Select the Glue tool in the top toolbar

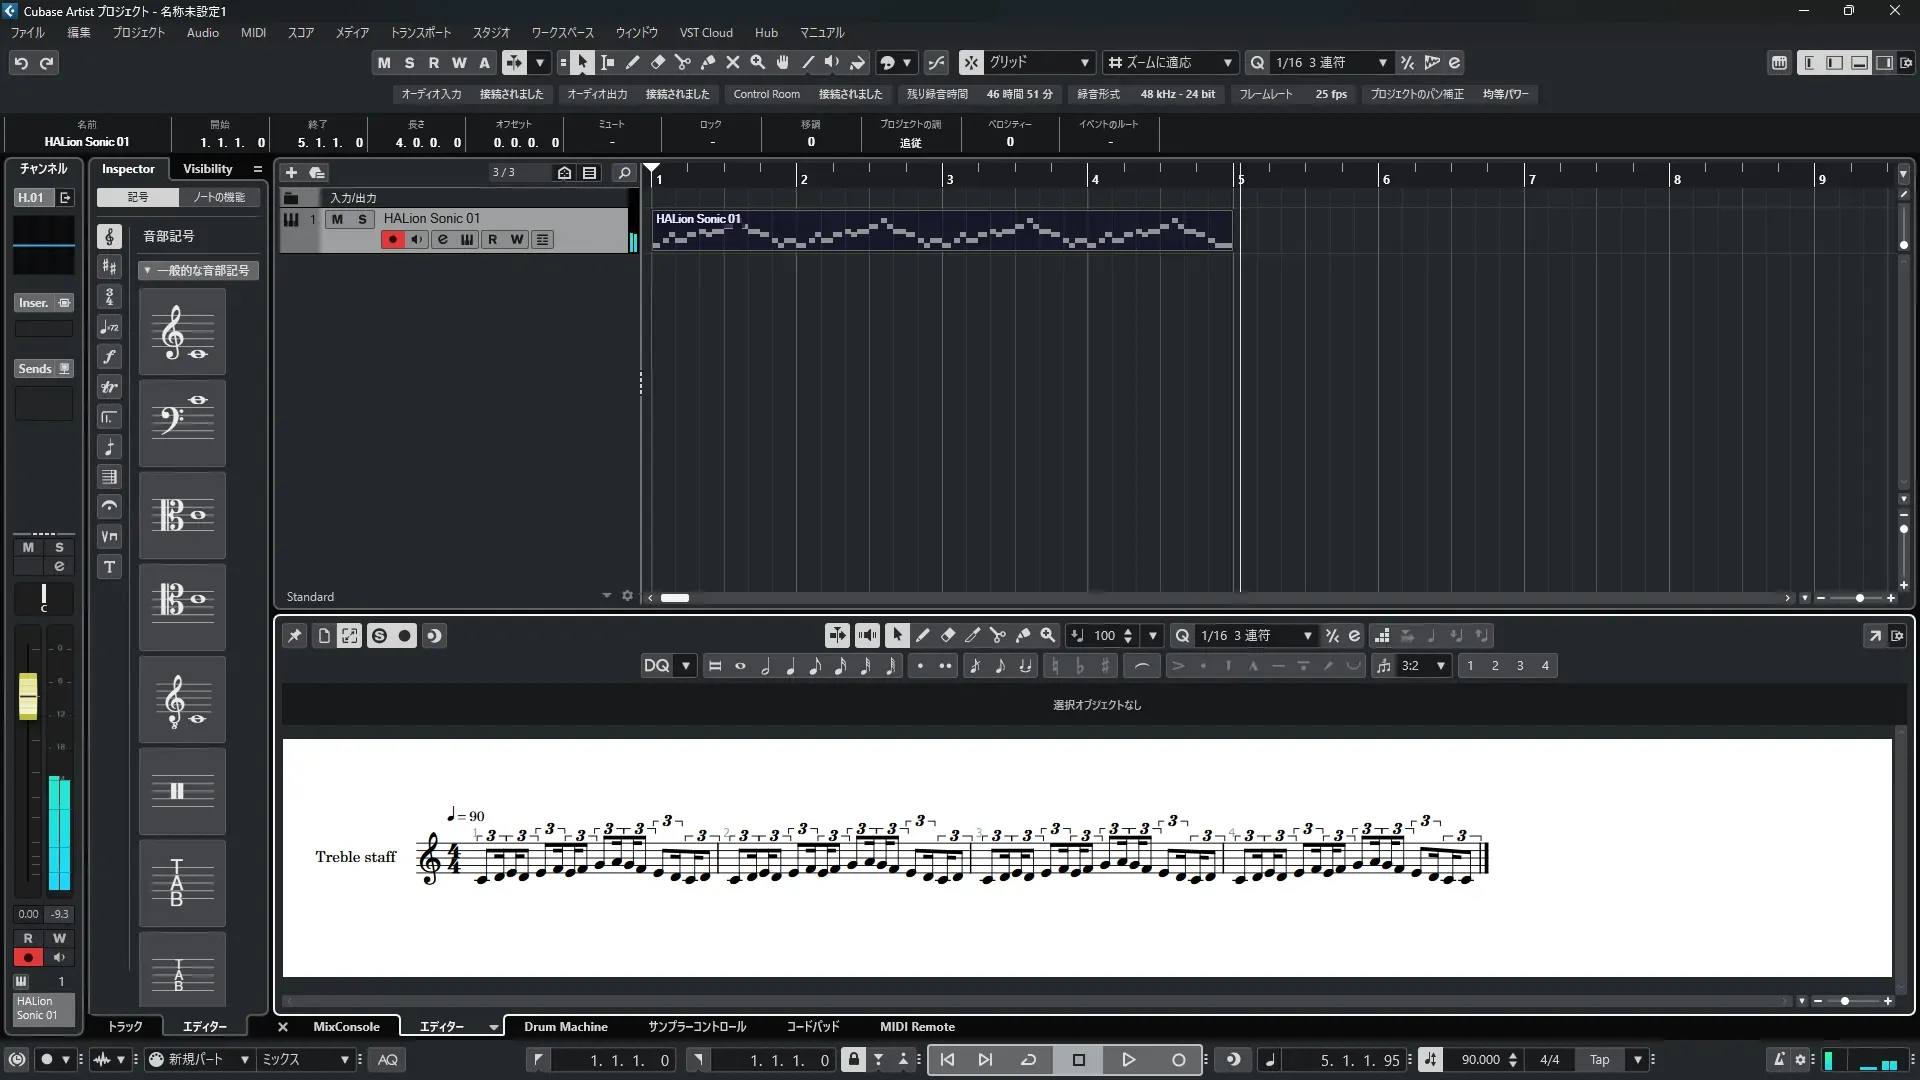click(x=708, y=62)
